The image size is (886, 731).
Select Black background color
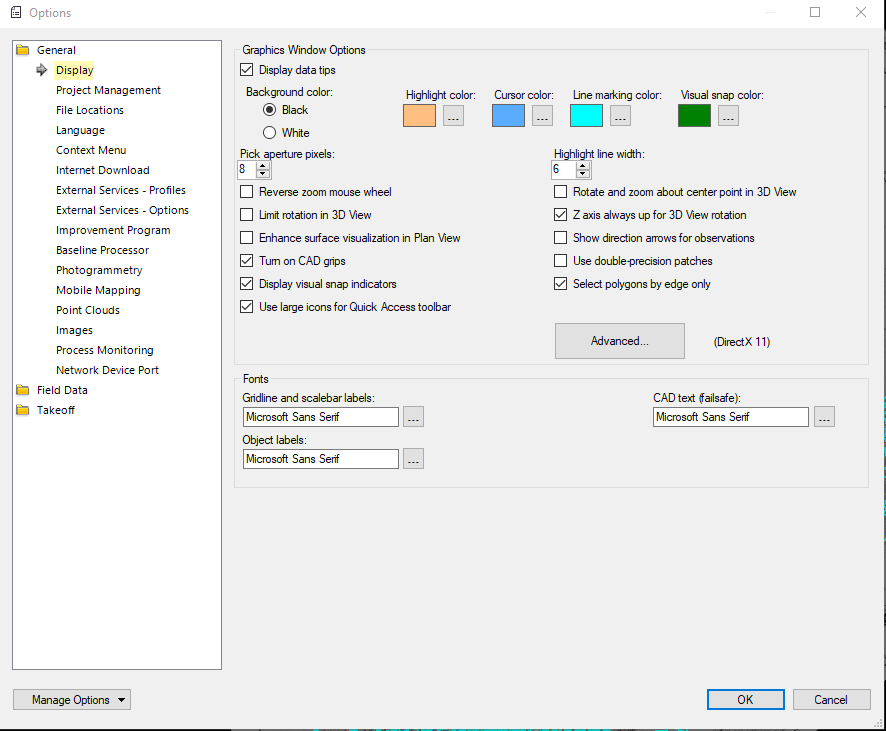click(270, 110)
